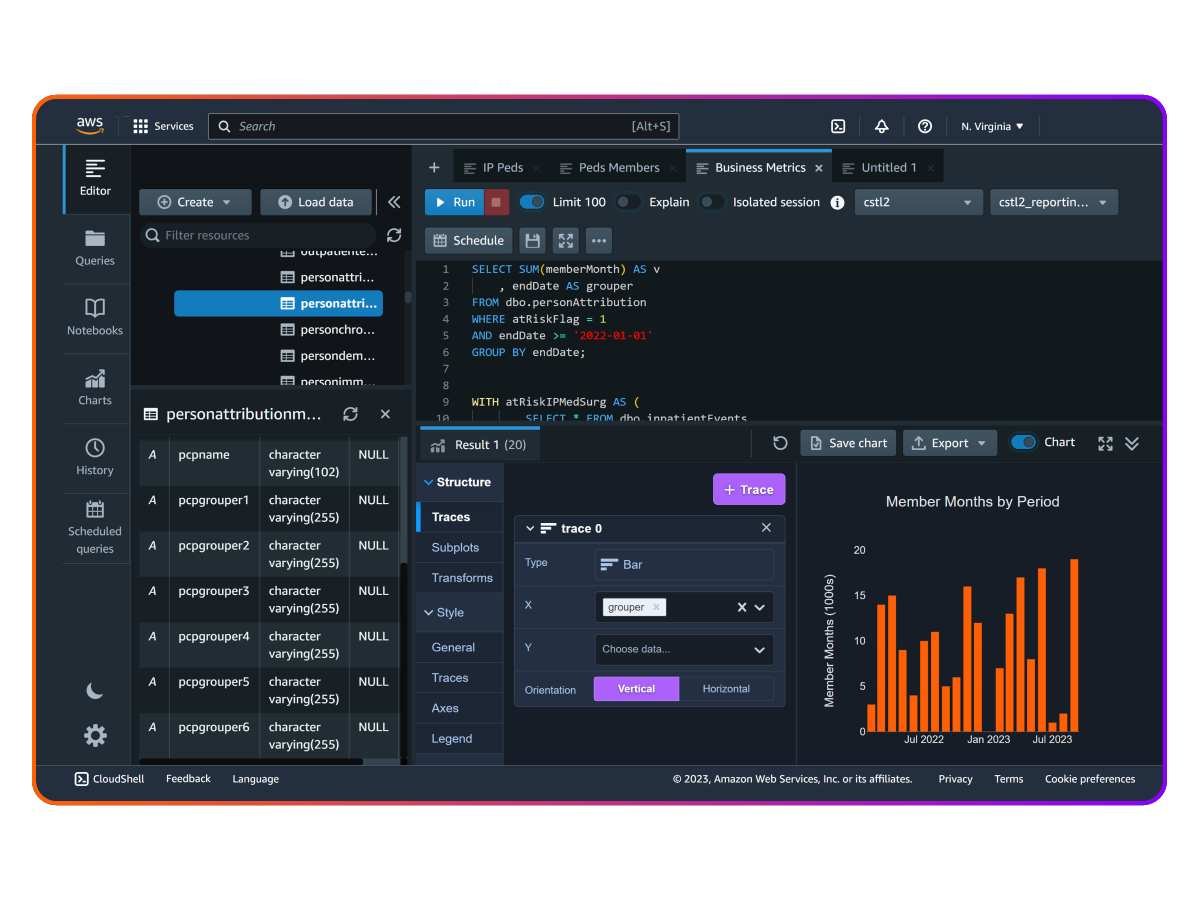1200x900 pixels.
Task: Reset the chart with undo icon
Action: [780, 443]
